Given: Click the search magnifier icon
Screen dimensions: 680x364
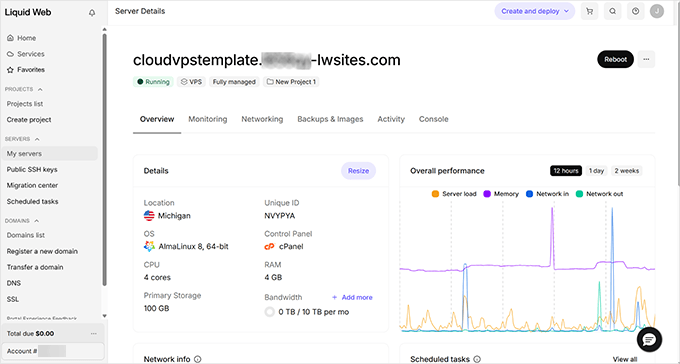Looking at the screenshot, I should [612, 11].
